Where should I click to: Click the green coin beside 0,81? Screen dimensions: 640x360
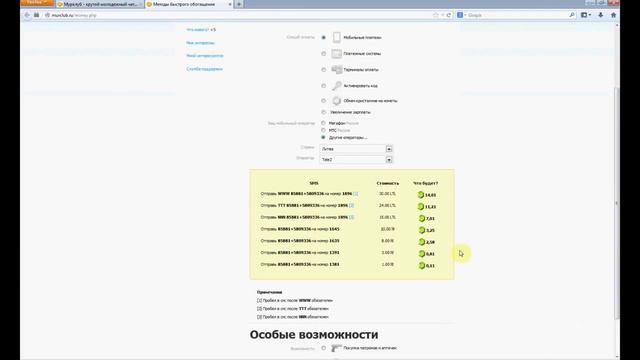pyautogui.click(x=422, y=253)
